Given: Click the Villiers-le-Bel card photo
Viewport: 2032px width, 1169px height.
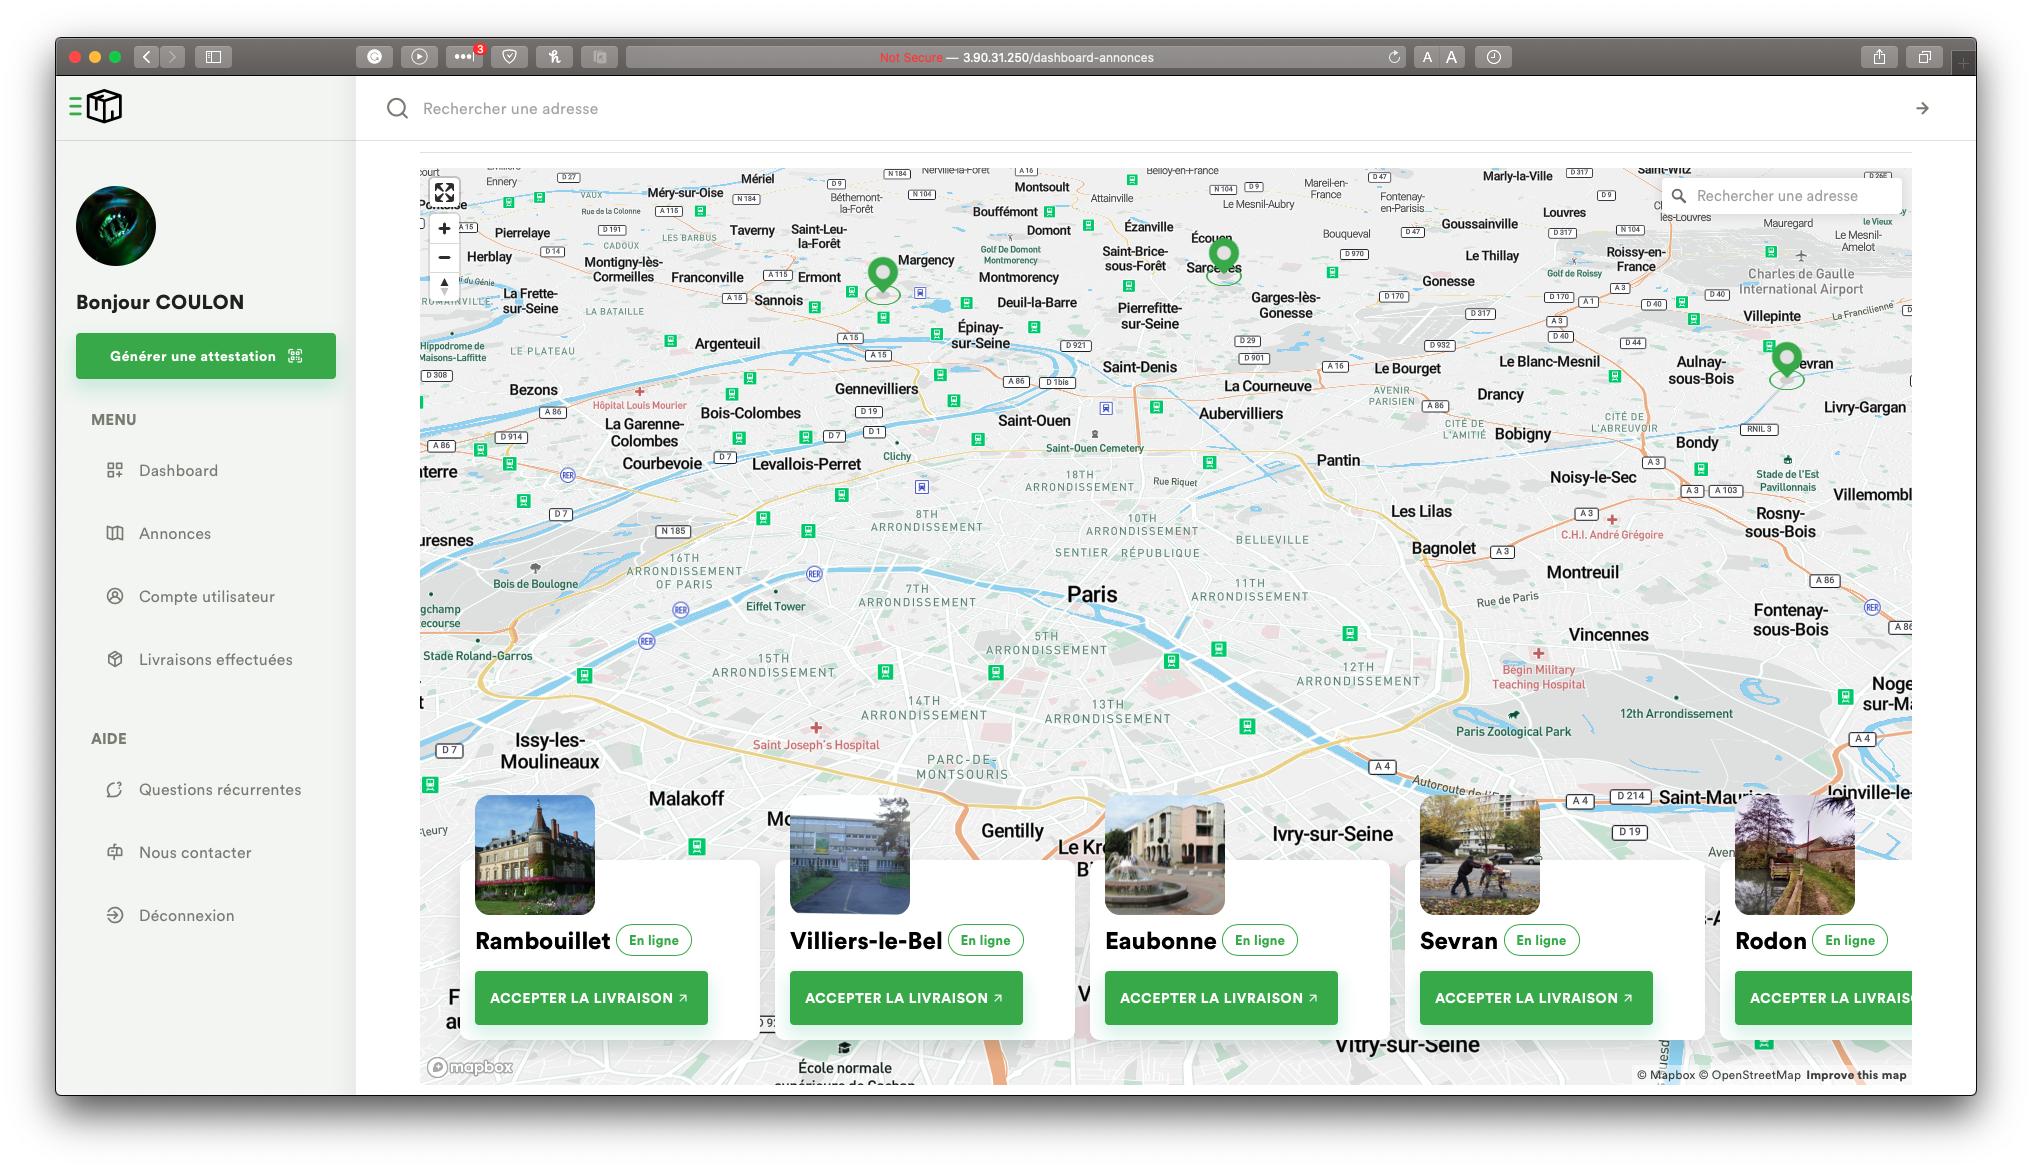Looking at the screenshot, I should tap(849, 855).
